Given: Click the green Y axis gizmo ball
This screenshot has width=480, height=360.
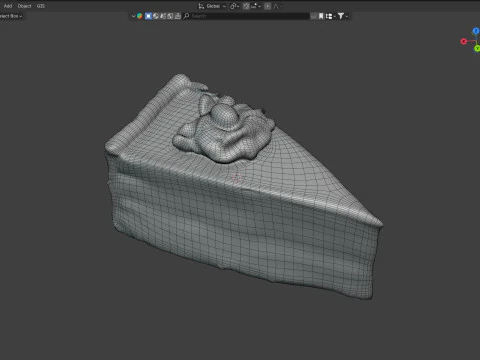Looking at the screenshot, I should point(477,49).
